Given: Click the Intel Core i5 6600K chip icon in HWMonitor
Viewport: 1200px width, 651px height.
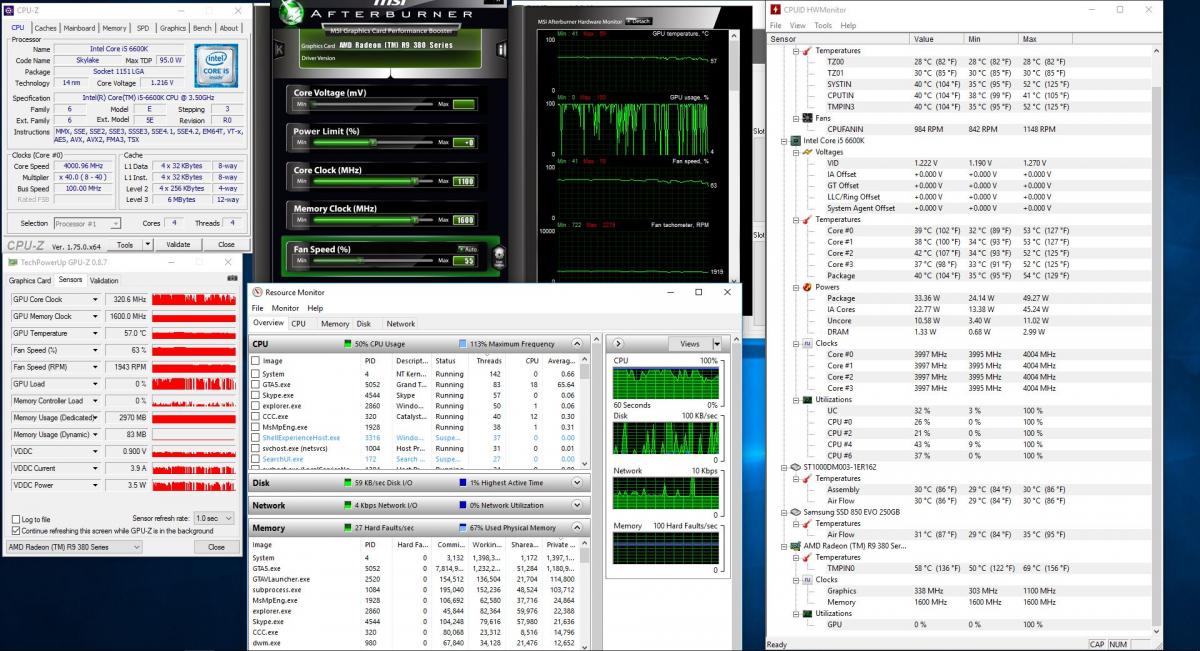Looking at the screenshot, I should (x=796, y=140).
